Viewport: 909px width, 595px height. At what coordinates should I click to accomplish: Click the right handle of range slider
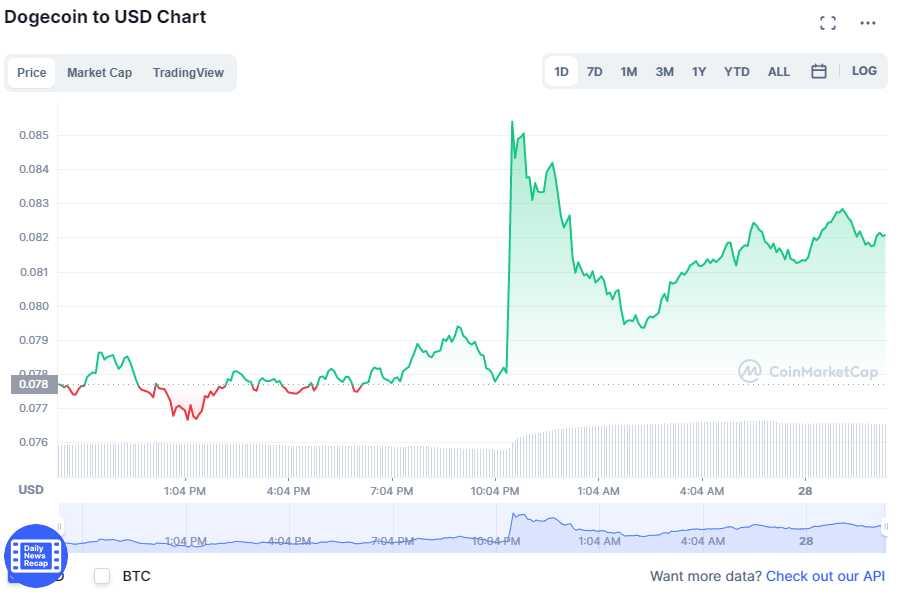click(x=886, y=526)
